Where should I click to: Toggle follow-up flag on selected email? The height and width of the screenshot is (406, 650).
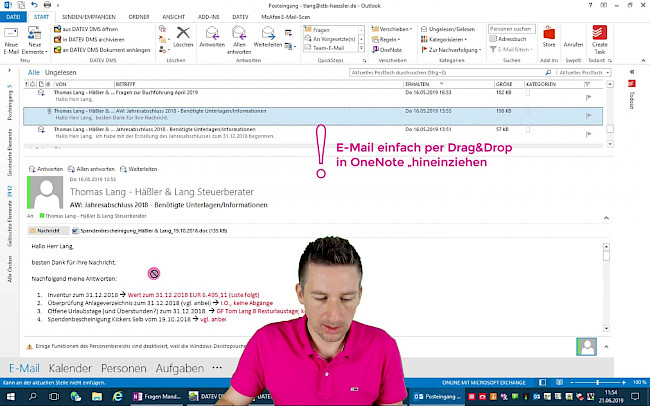tap(587, 115)
